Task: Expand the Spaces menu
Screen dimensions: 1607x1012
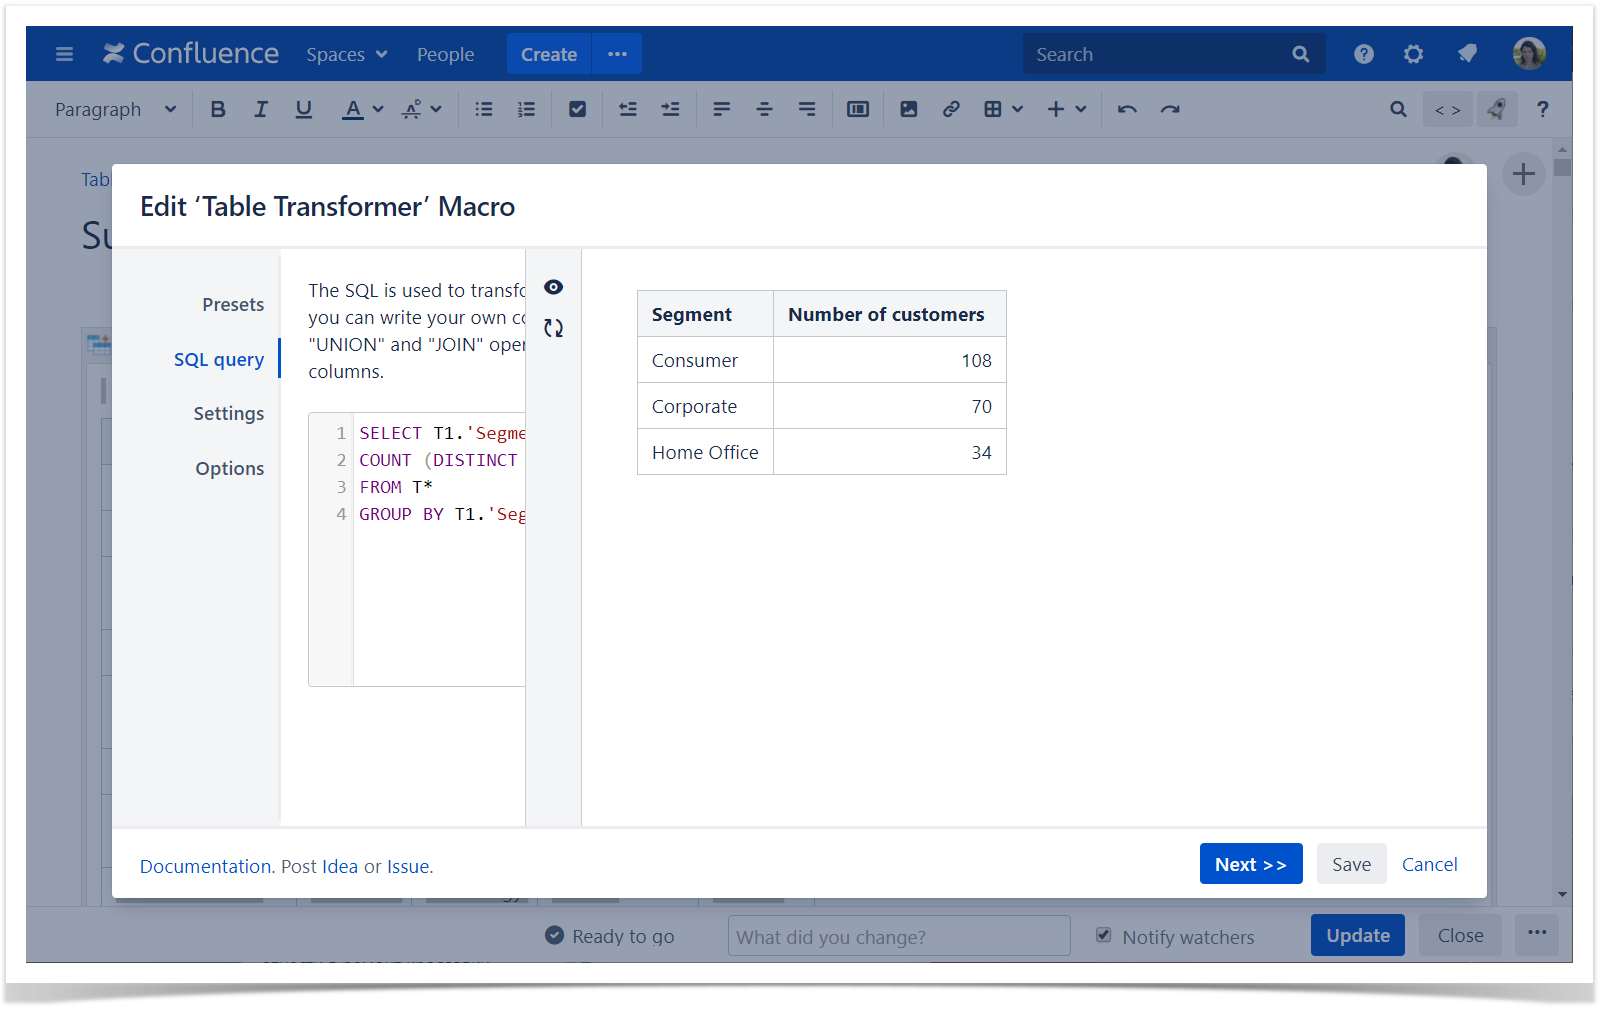Action: pos(346,55)
